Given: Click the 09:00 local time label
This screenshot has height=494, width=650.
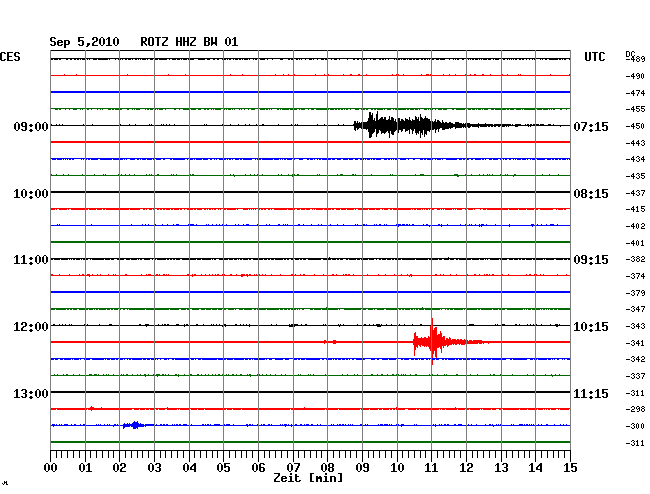Looking at the screenshot, I should coord(31,126).
